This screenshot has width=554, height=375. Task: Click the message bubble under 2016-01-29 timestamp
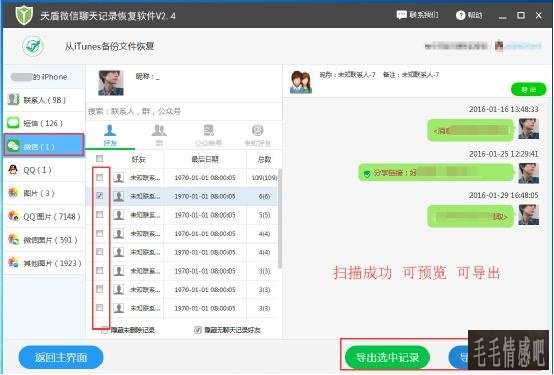(x=471, y=216)
